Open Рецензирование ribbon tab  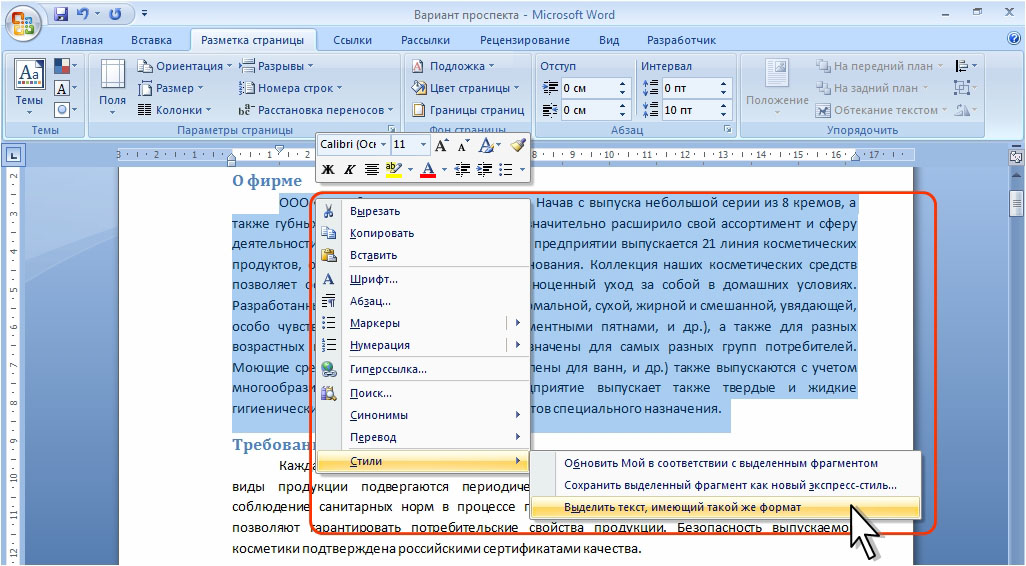[525, 40]
